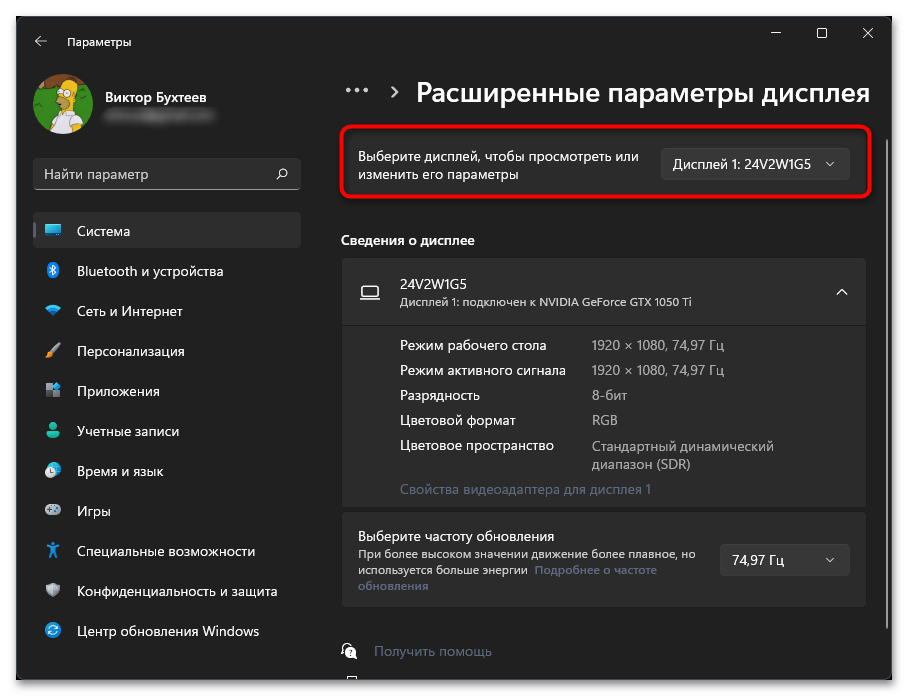Click the "Получить помощь" link
Viewport: 908px width, 696px height.
[433, 651]
